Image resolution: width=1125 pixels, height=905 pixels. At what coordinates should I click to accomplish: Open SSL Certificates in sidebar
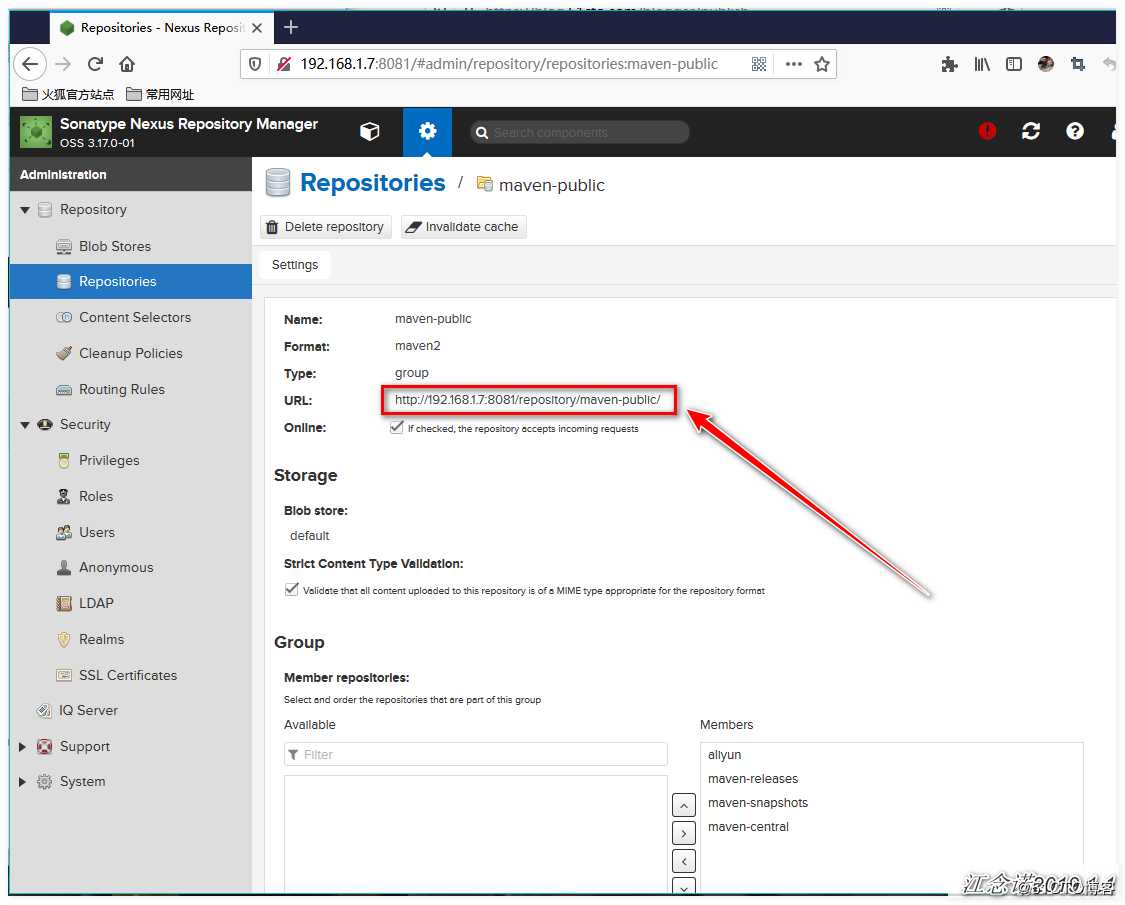coord(128,675)
